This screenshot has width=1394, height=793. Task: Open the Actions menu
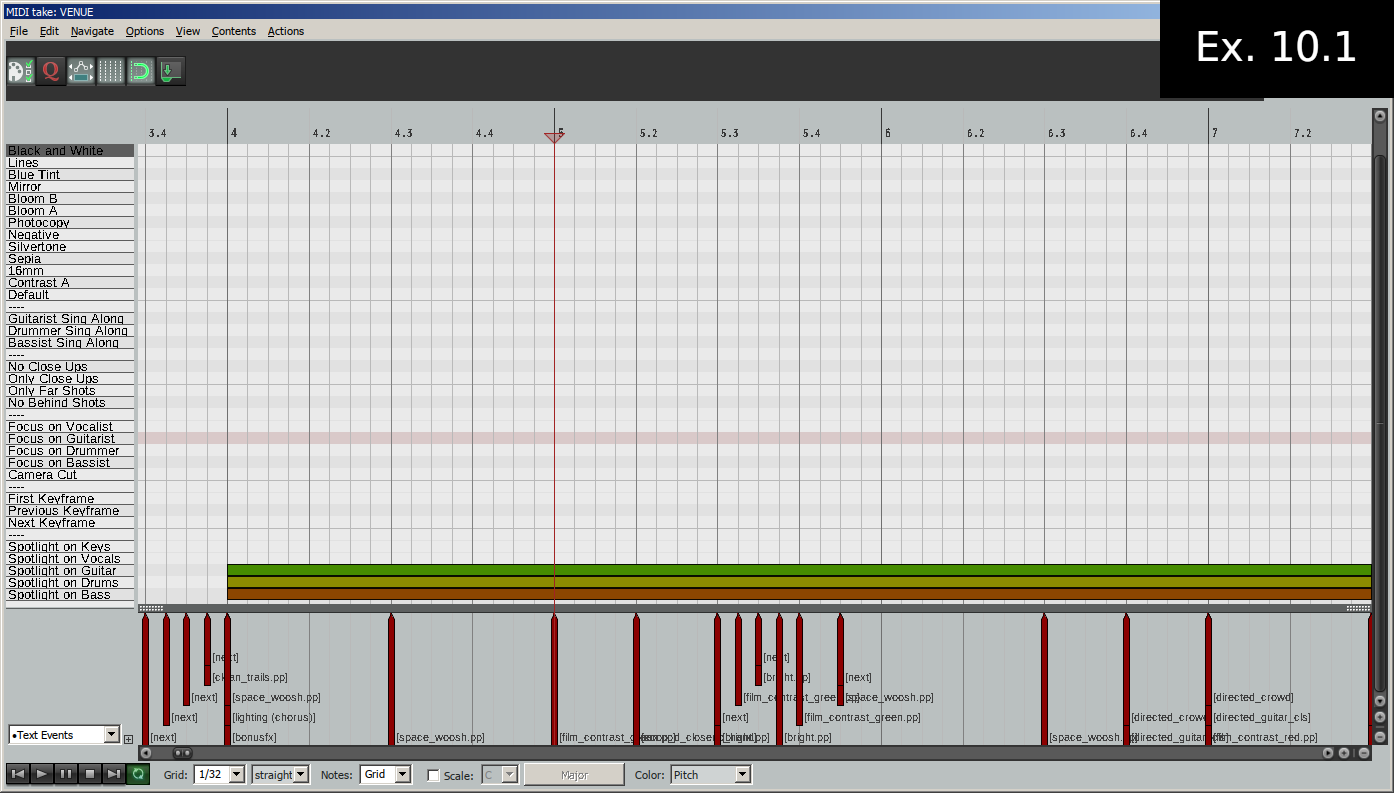(286, 31)
